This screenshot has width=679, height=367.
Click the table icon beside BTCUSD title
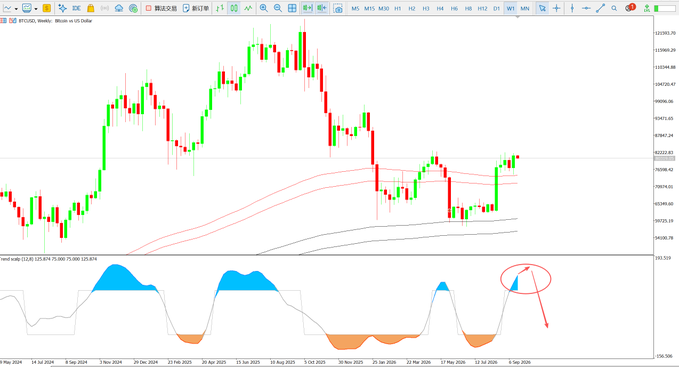coord(3,21)
